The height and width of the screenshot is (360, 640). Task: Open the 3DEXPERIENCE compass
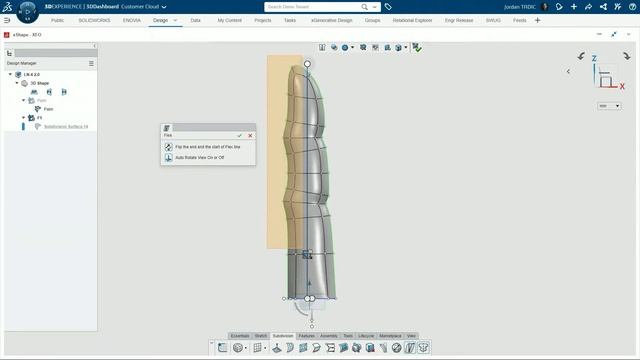click(x=27, y=12)
